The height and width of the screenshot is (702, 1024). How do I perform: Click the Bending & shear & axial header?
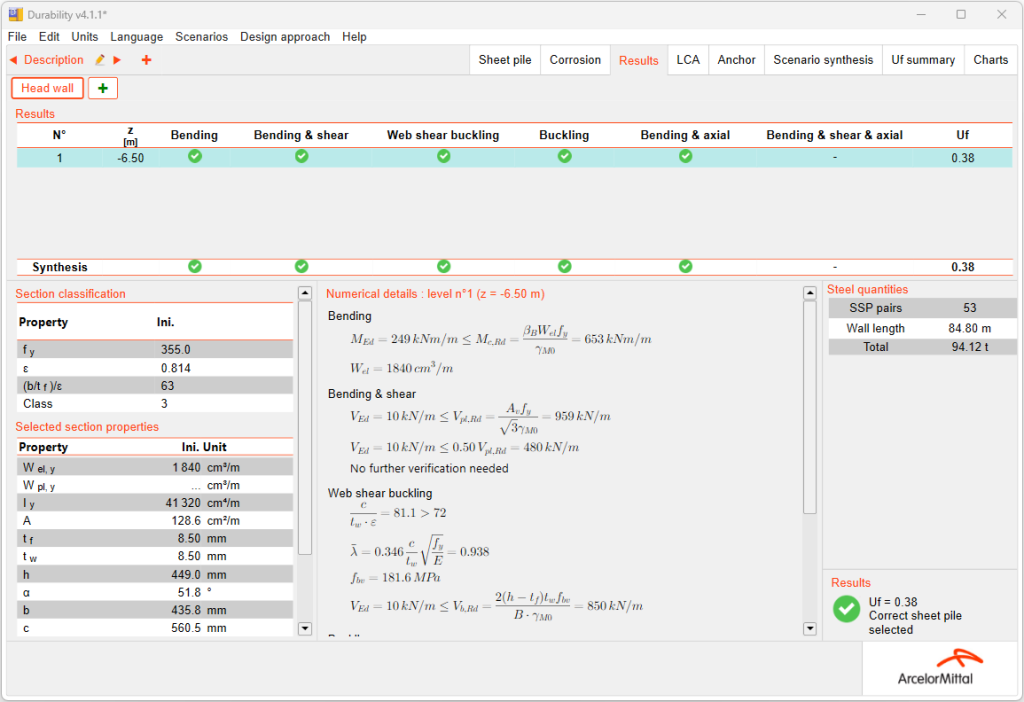click(834, 135)
